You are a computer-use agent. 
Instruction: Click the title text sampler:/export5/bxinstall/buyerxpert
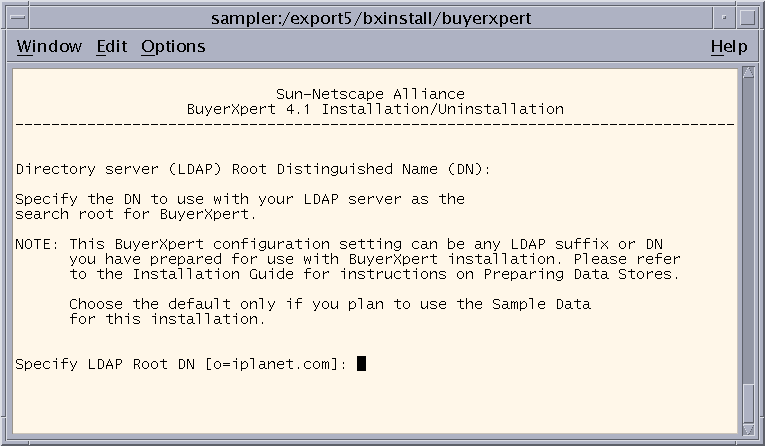[x=371, y=19]
